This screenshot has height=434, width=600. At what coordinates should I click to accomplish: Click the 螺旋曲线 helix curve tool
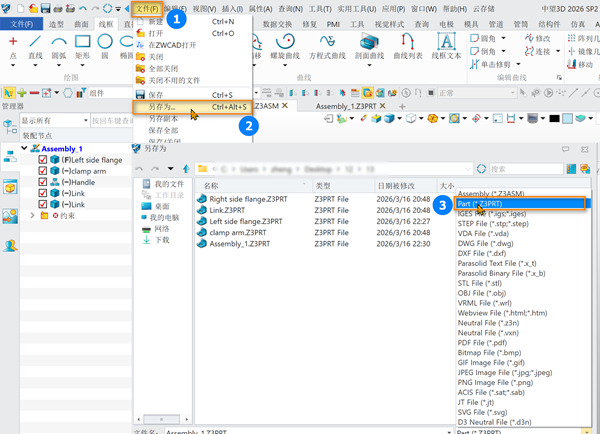(285, 47)
